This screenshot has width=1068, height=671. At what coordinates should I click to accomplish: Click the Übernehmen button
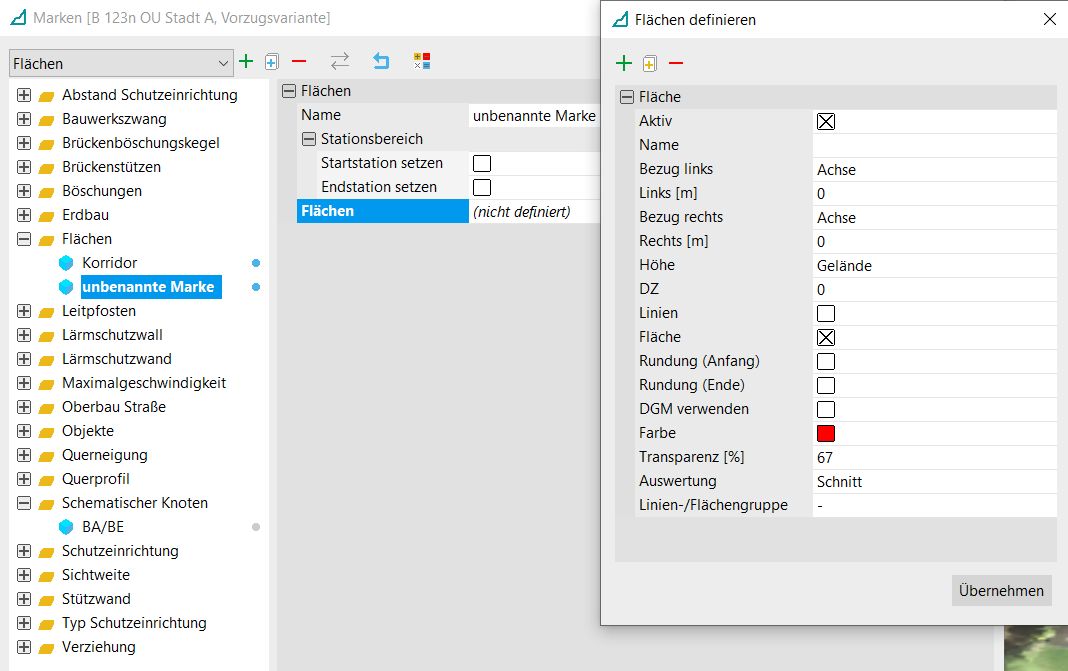tap(1001, 590)
